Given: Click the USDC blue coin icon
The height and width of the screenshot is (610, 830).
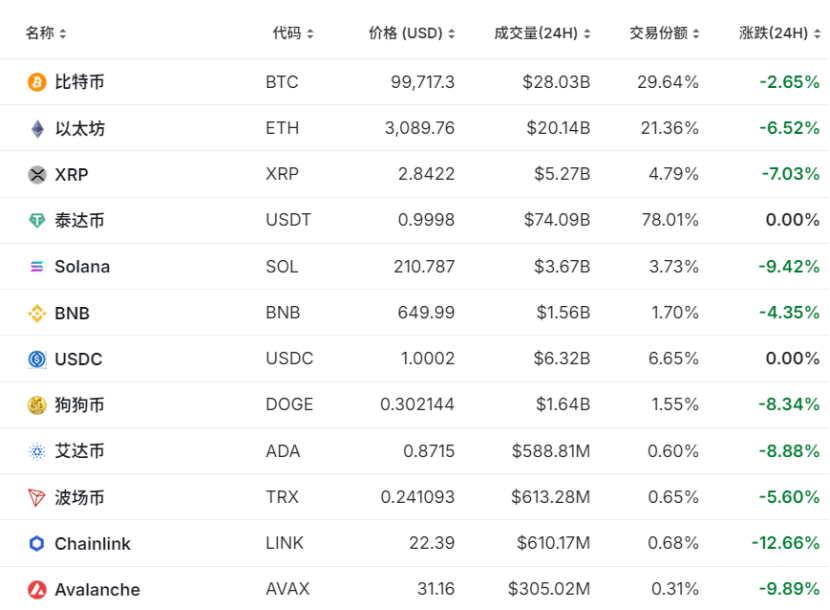Looking at the screenshot, I should click(37, 359).
